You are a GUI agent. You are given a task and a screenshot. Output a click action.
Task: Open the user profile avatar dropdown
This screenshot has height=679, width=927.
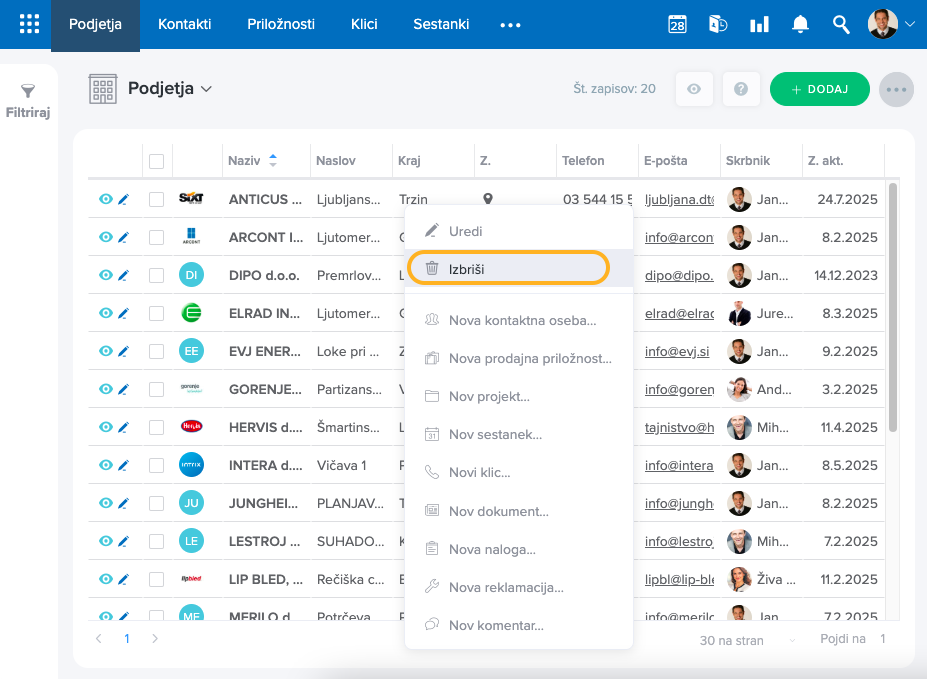point(890,24)
